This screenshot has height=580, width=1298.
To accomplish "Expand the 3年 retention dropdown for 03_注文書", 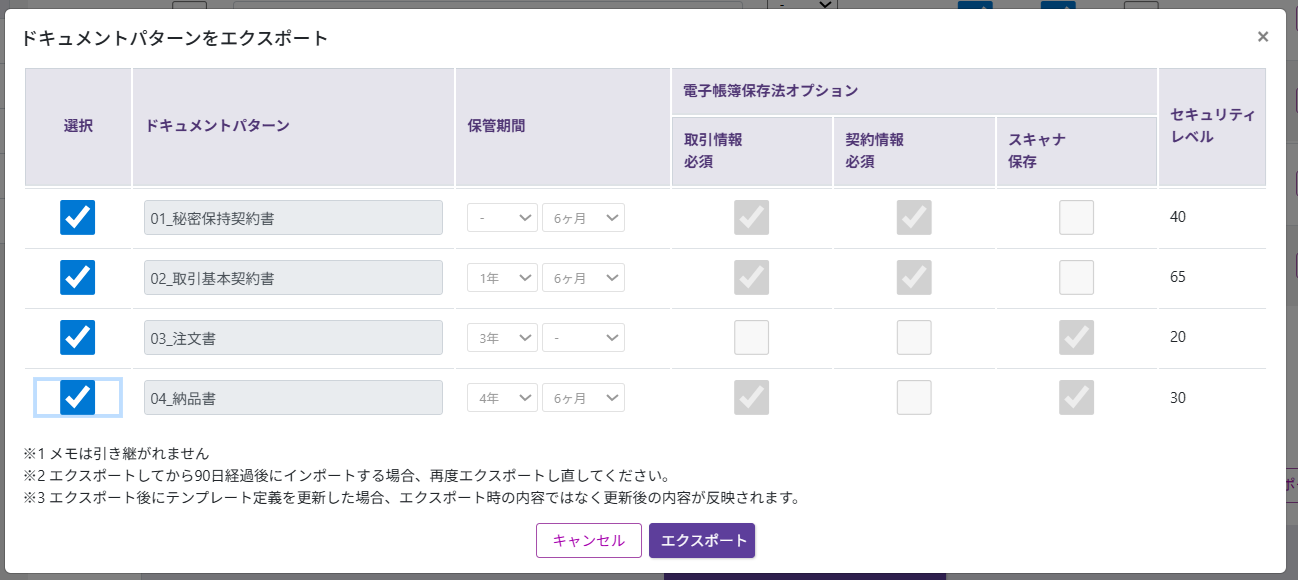I will (502, 338).
